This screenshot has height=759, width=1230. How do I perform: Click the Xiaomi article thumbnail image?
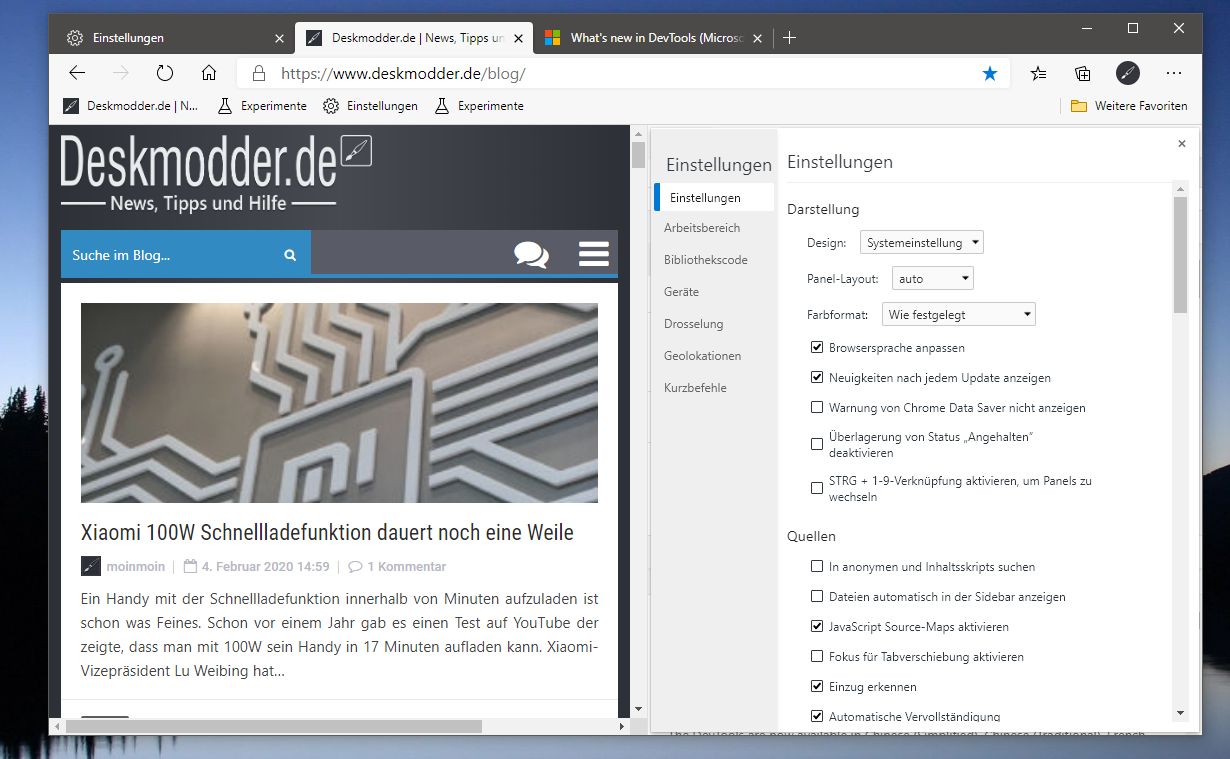pos(339,403)
